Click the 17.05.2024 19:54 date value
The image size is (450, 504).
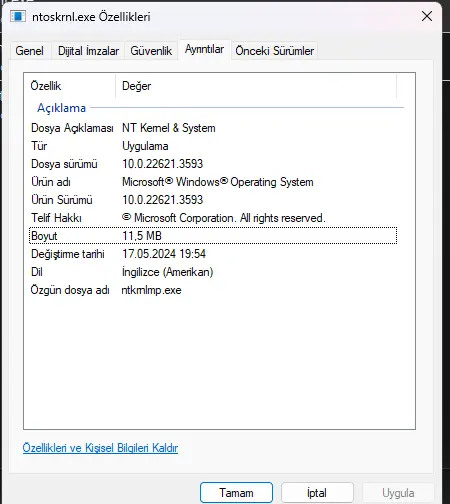click(164, 254)
